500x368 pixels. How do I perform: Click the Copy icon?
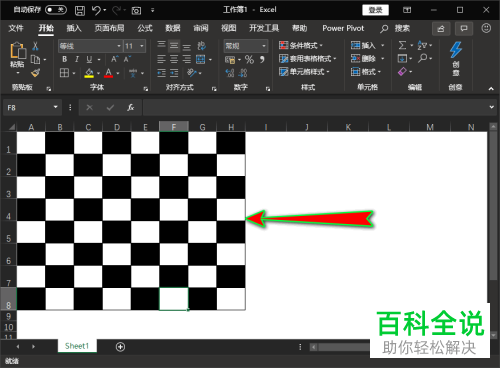[35, 59]
